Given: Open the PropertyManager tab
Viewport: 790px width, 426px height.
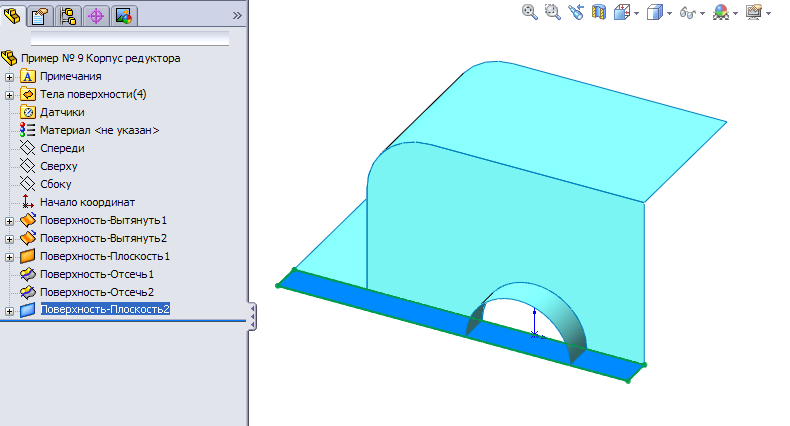Looking at the screenshot, I should (x=40, y=16).
